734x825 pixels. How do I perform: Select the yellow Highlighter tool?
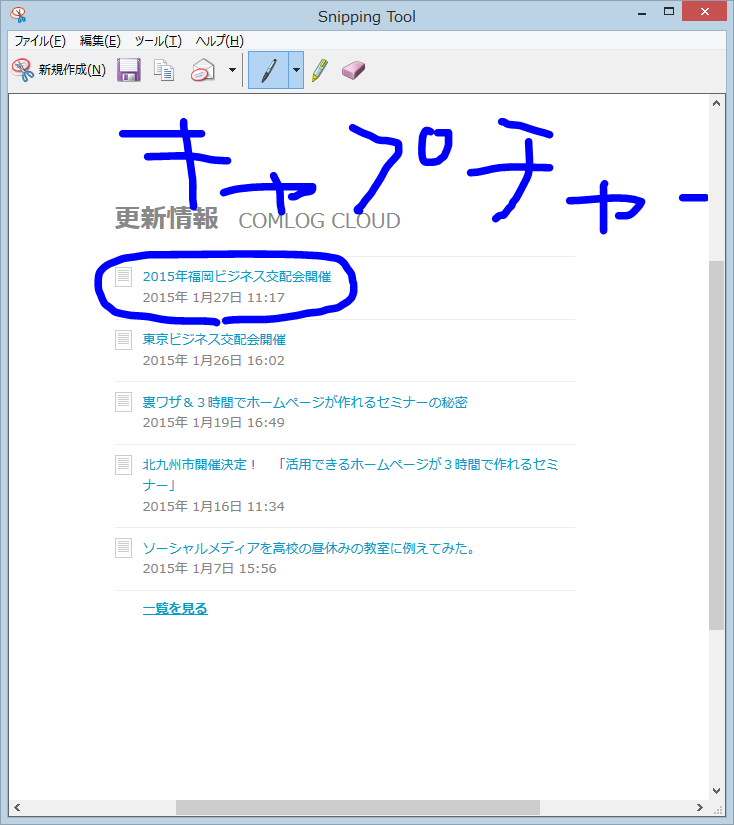point(319,70)
